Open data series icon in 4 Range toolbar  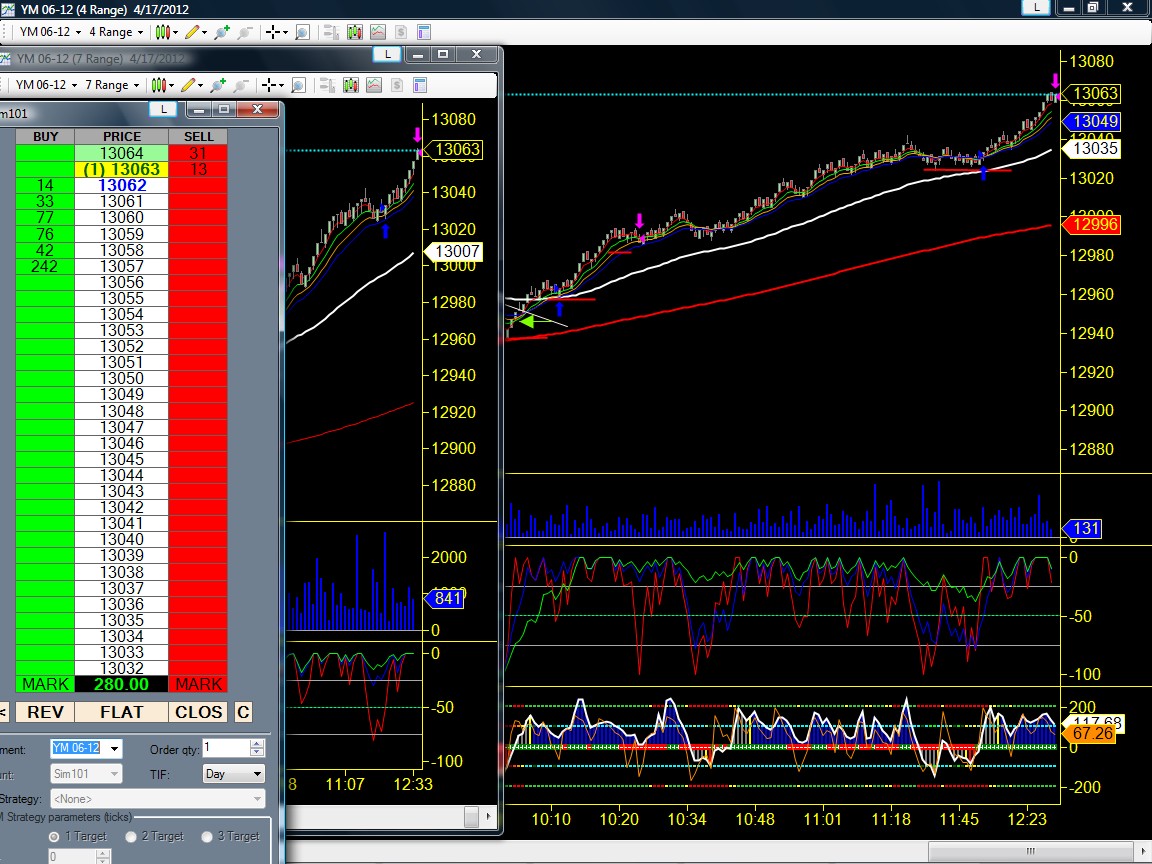point(355,32)
